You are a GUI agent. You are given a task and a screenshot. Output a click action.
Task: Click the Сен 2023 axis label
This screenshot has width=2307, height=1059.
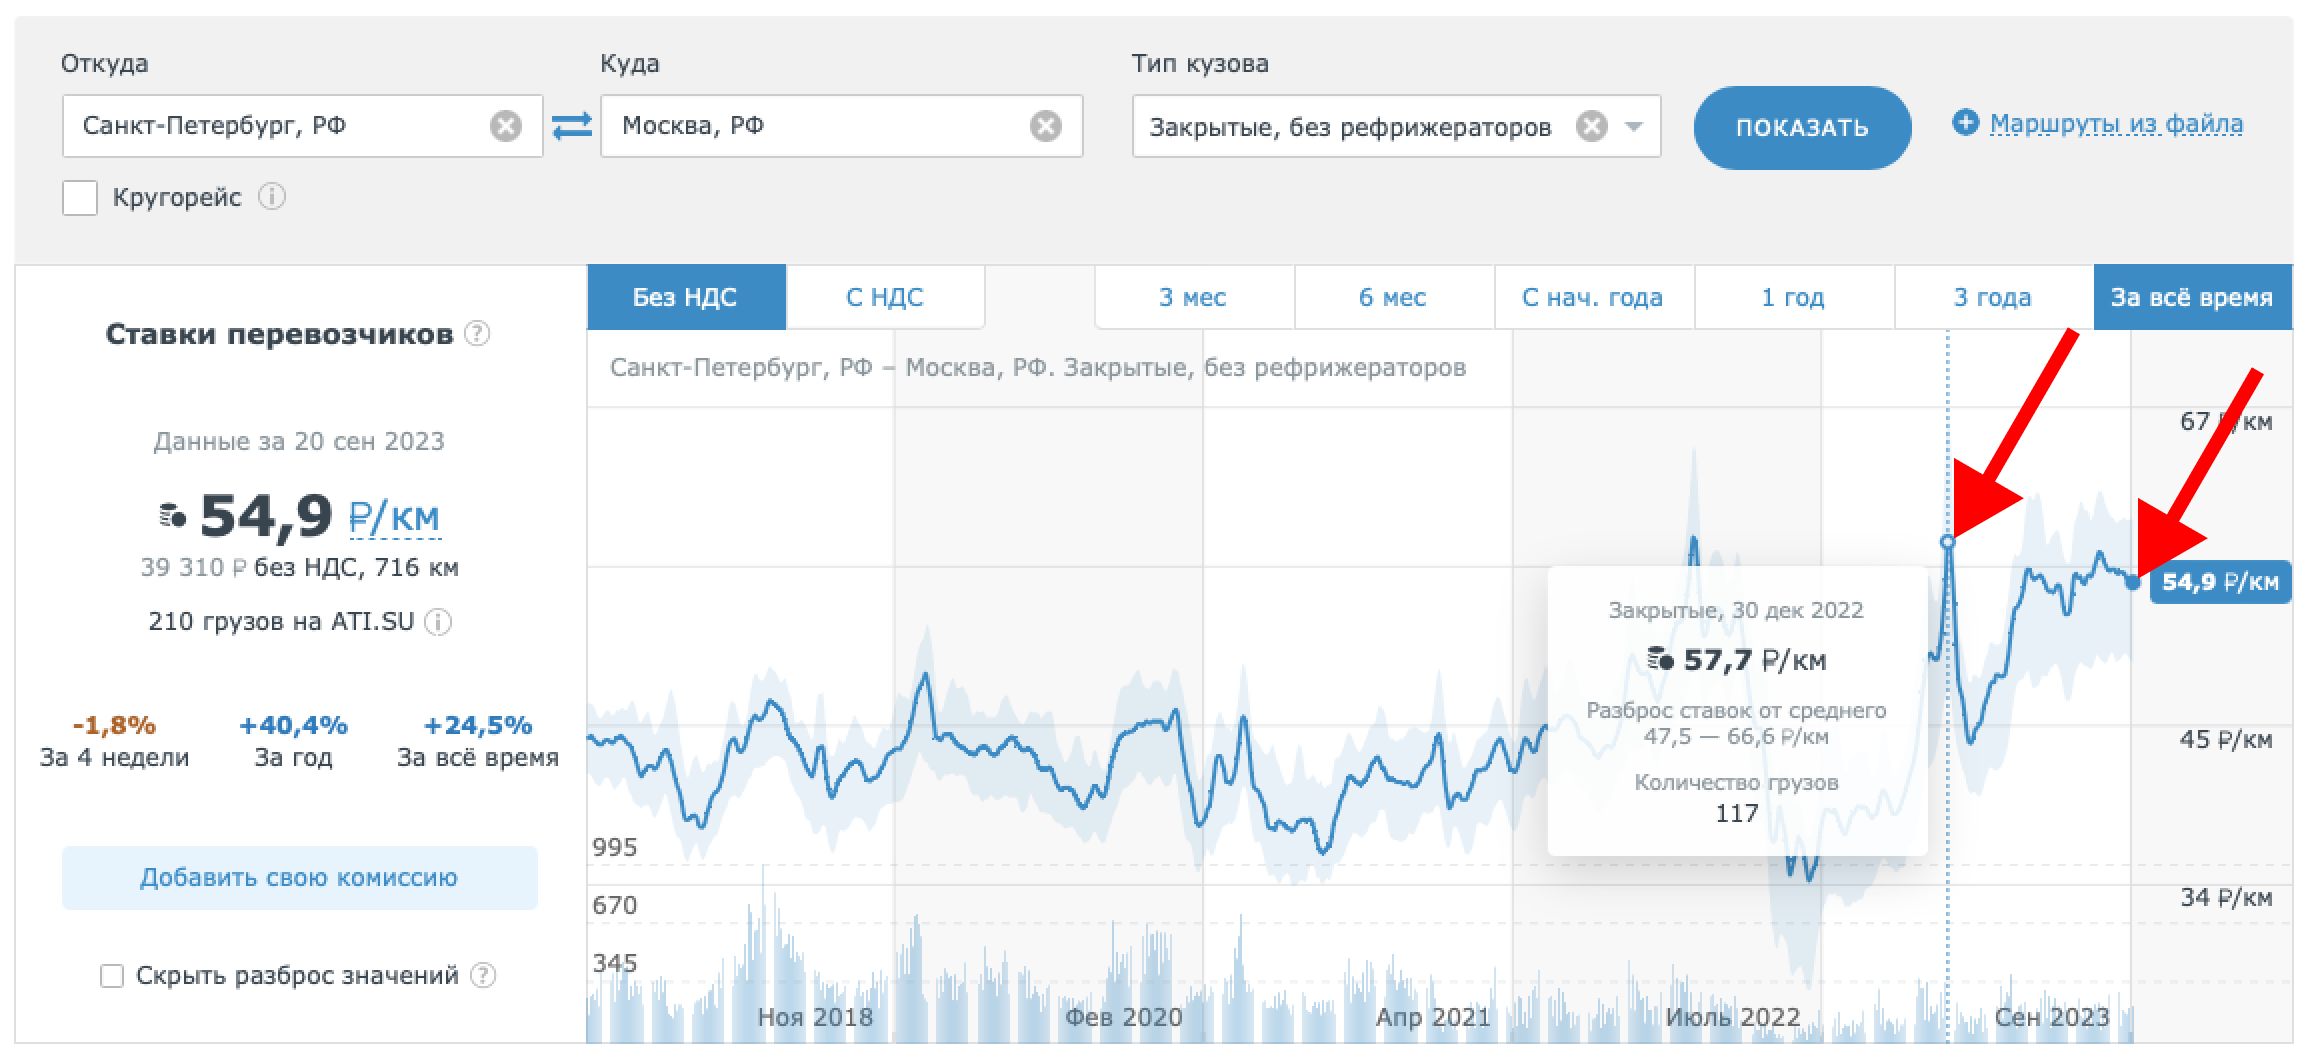pyautogui.click(x=2052, y=1018)
